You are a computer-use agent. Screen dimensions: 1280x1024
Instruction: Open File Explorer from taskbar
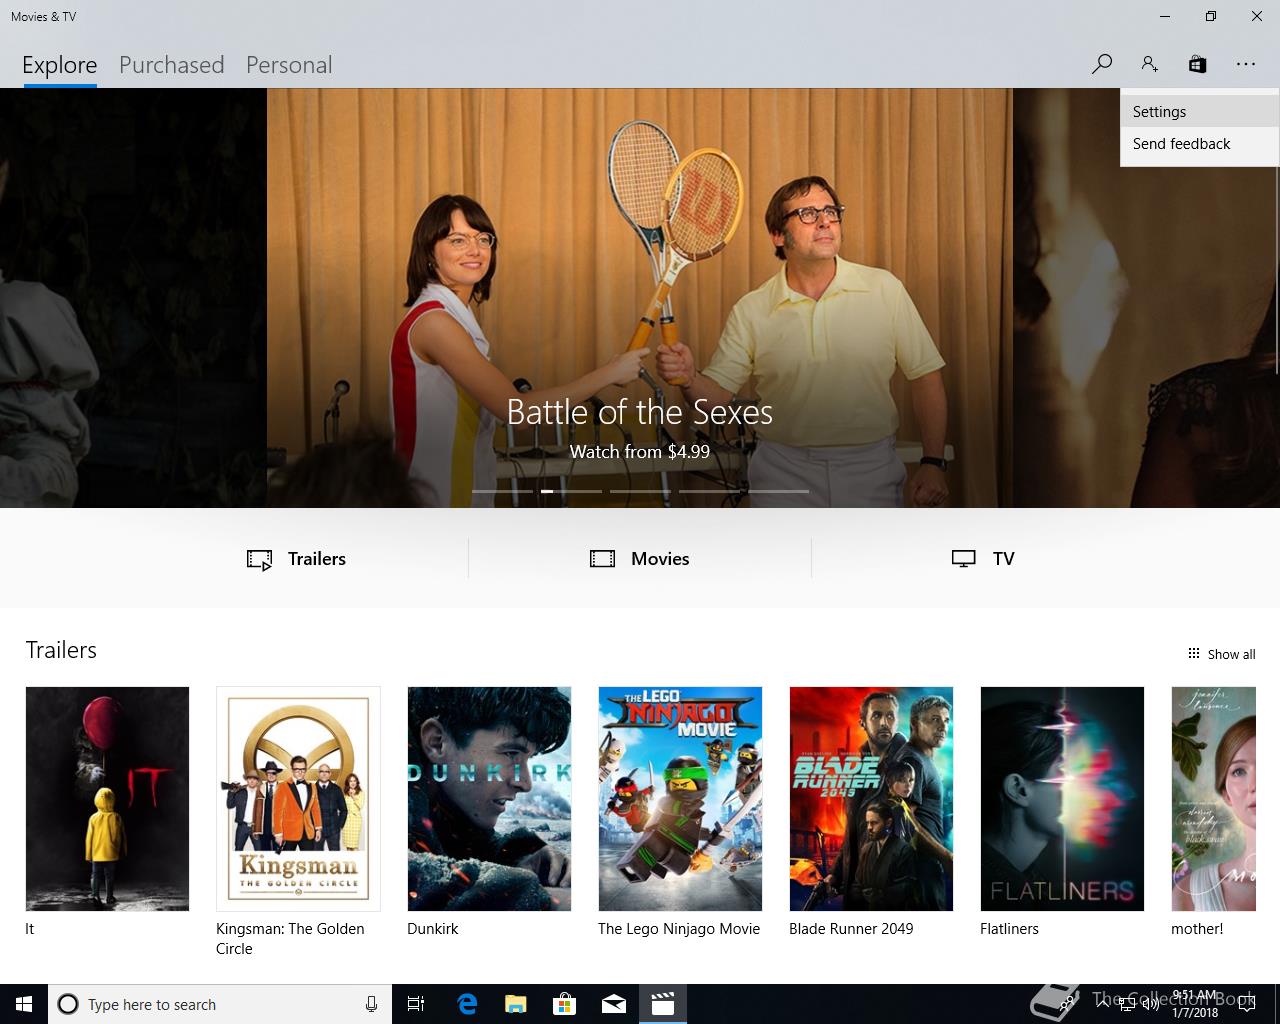(x=516, y=1004)
